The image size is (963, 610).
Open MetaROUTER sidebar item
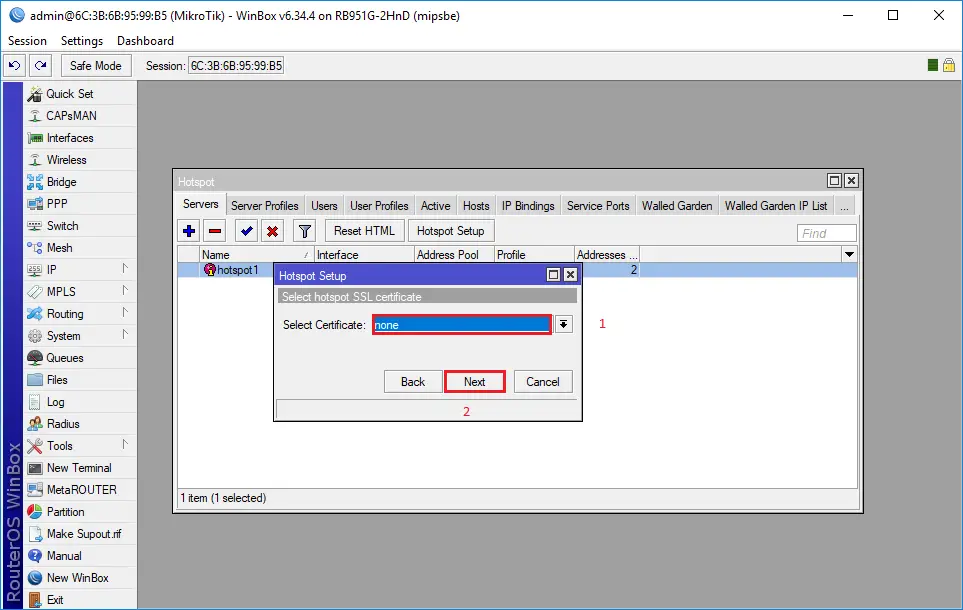click(80, 490)
